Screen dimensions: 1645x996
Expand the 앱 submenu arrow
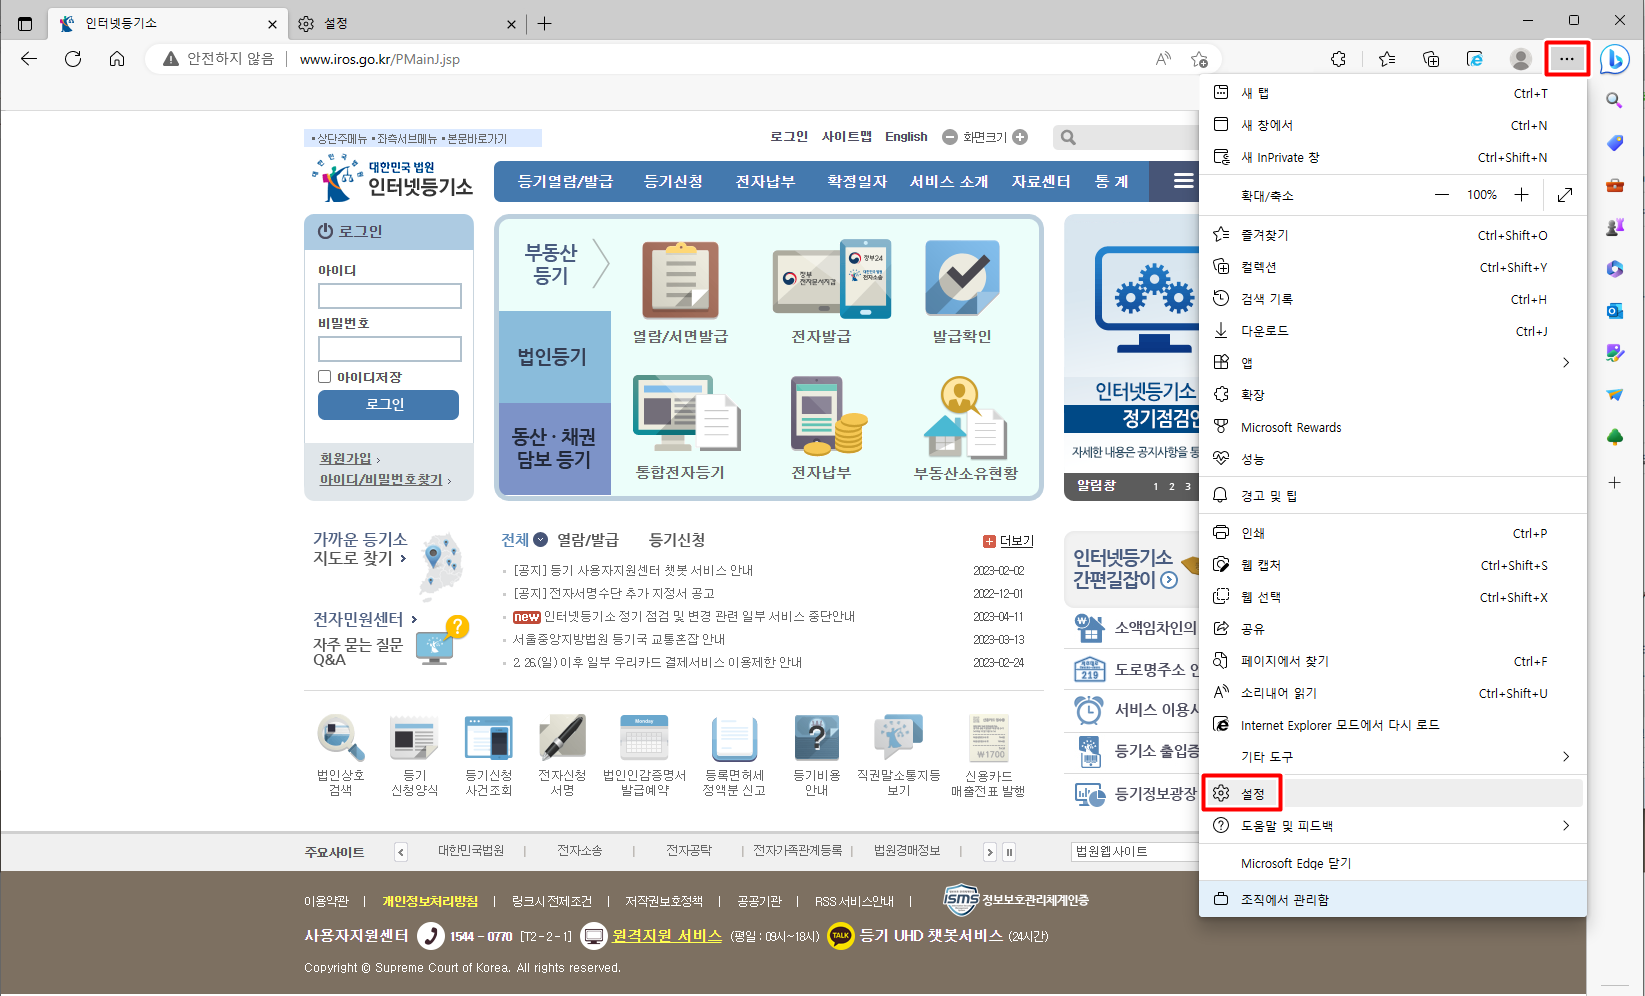[1566, 362]
